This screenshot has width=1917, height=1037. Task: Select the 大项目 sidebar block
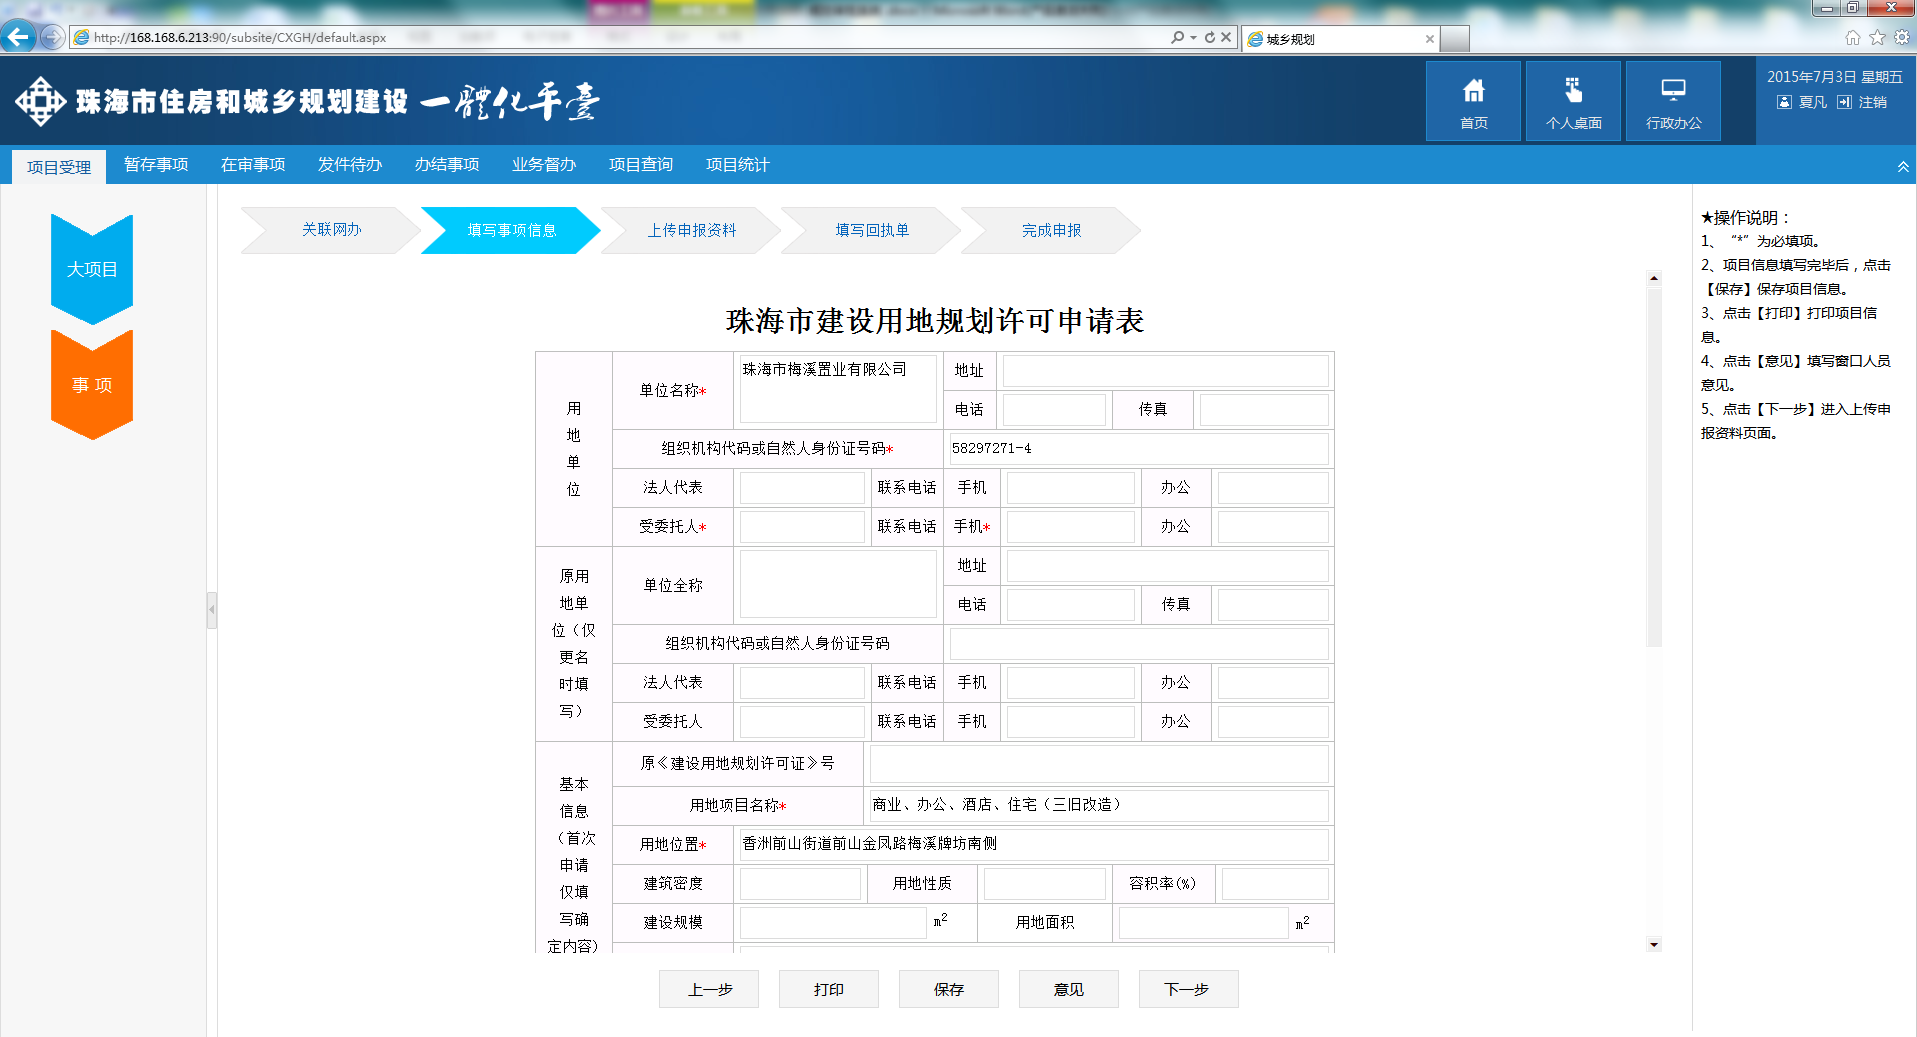pyautogui.click(x=92, y=269)
